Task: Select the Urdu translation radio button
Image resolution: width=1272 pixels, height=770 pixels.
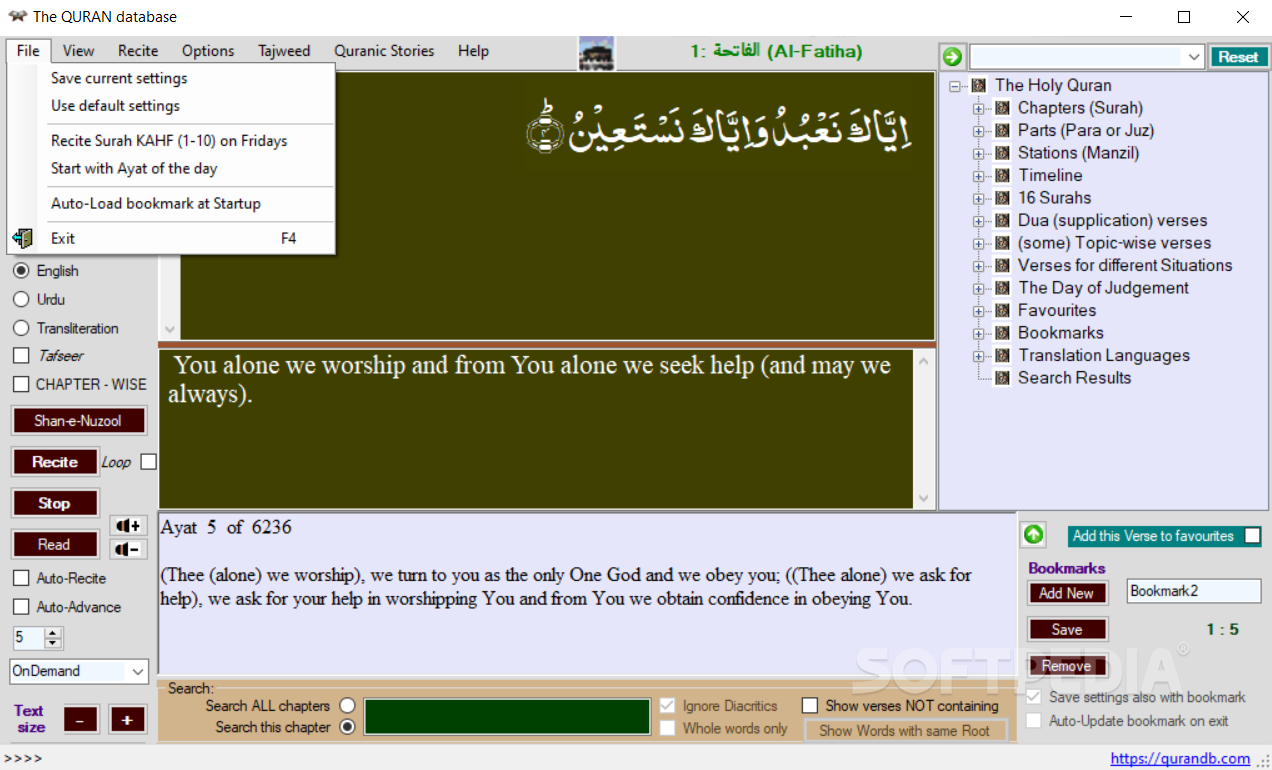Action: coord(20,299)
